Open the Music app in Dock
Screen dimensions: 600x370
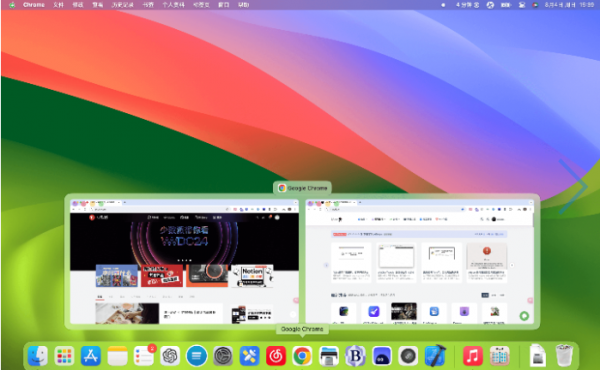click(473, 356)
